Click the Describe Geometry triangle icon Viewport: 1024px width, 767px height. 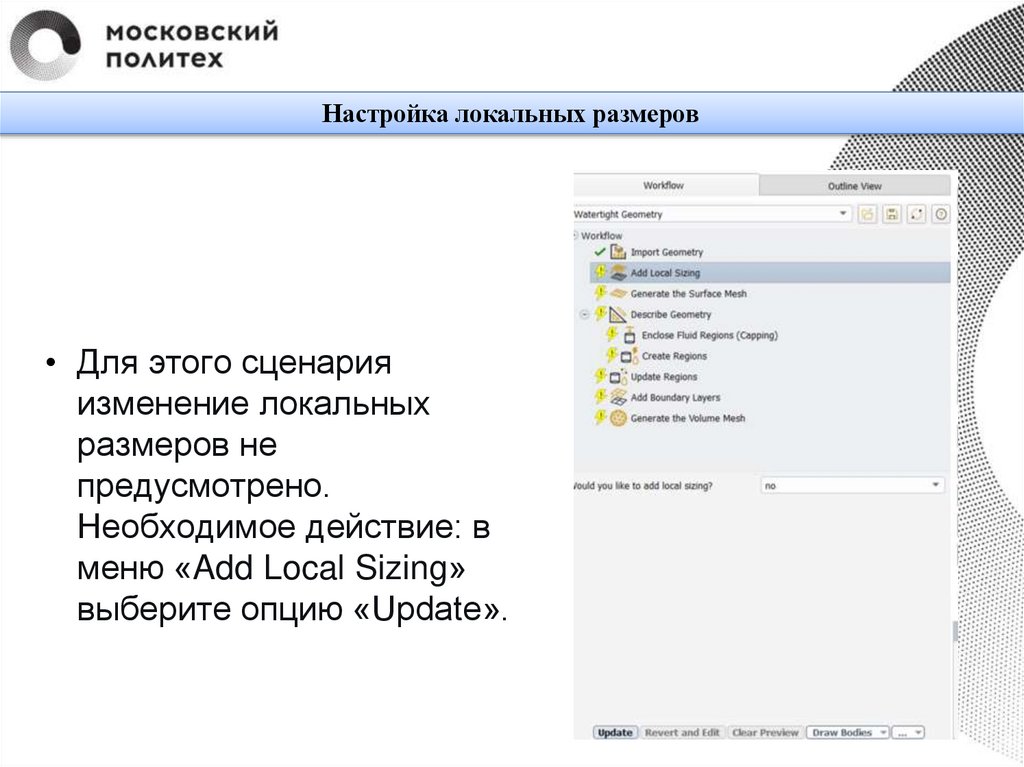(x=618, y=314)
